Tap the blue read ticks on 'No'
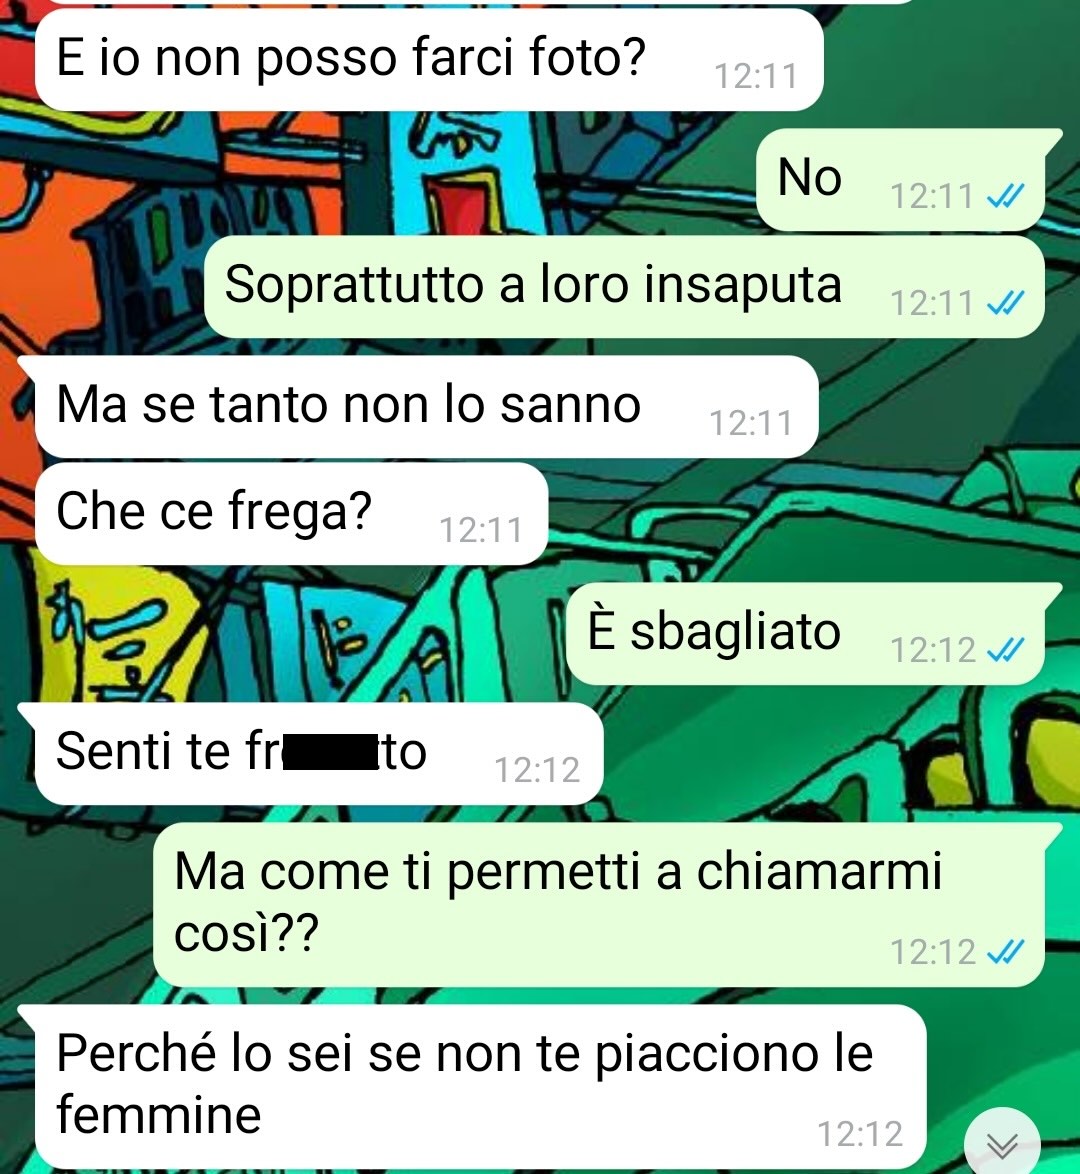 click(x=1005, y=197)
